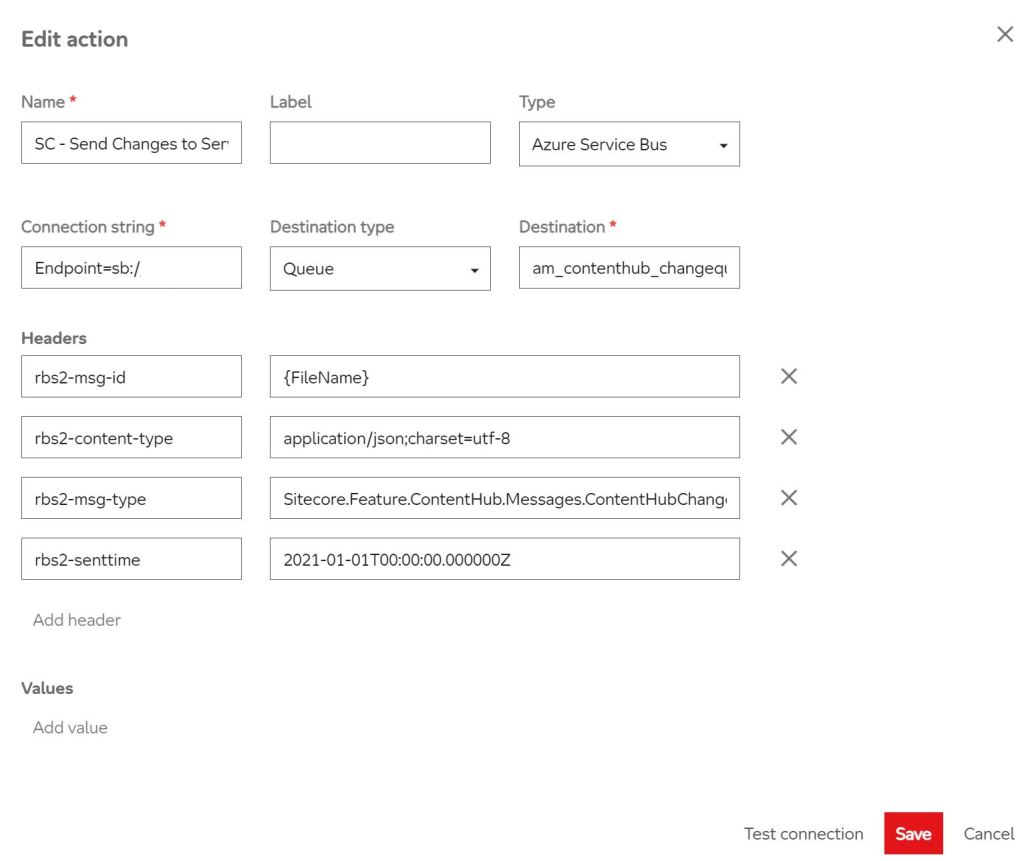Click the 2021-01-01 timestamp value field
This screenshot has width=1024, height=861.
[505, 559]
